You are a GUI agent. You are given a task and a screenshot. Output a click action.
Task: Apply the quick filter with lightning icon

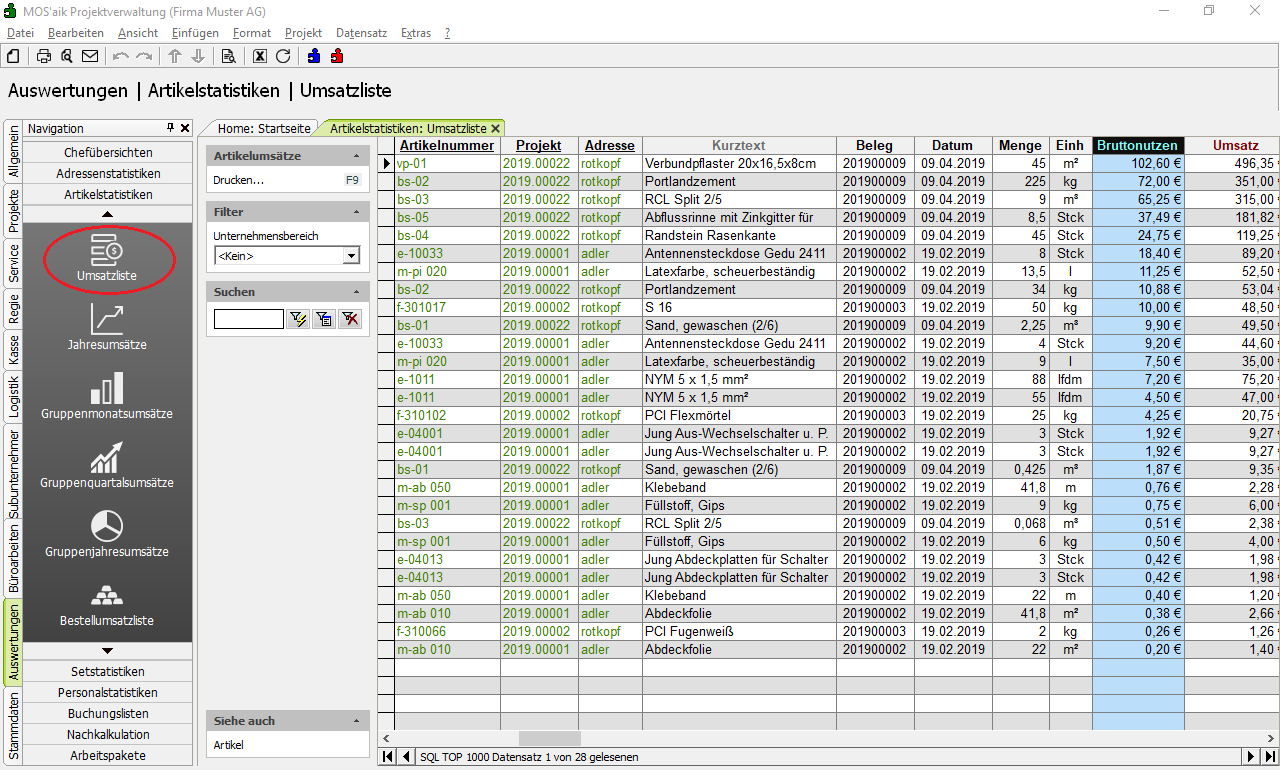pyautogui.click(x=298, y=319)
